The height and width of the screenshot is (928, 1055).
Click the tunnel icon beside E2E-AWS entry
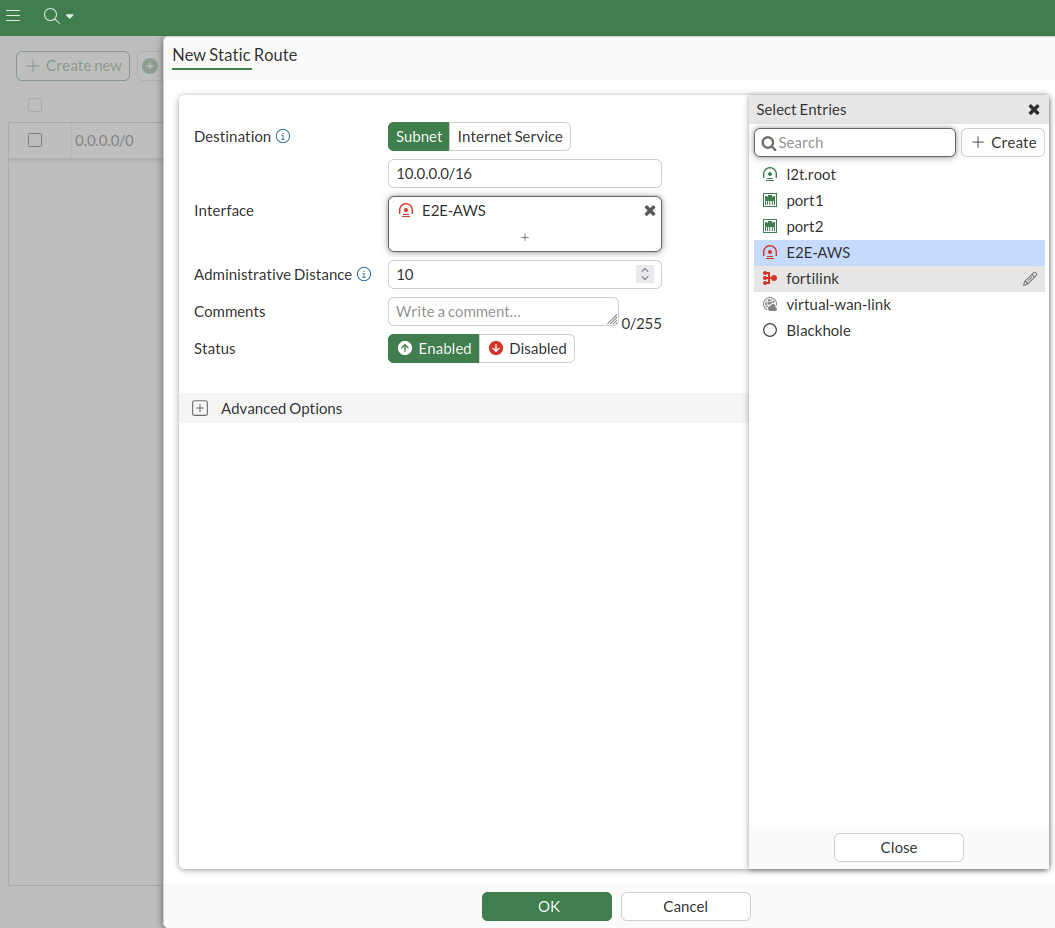[769, 252]
